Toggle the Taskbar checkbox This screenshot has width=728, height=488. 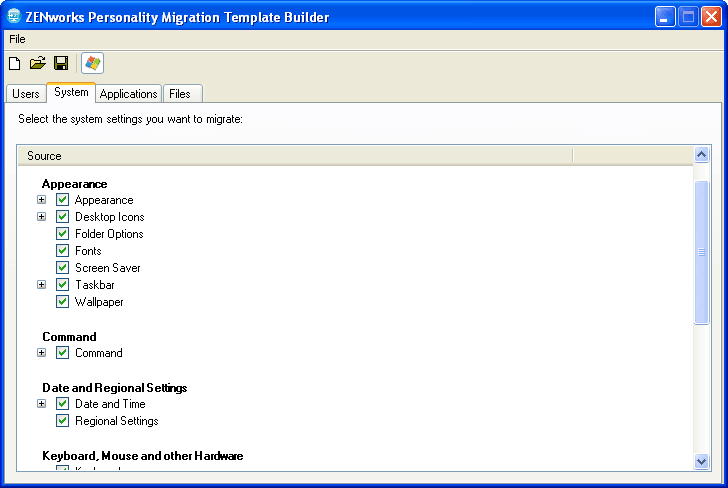(x=63, y=285)
